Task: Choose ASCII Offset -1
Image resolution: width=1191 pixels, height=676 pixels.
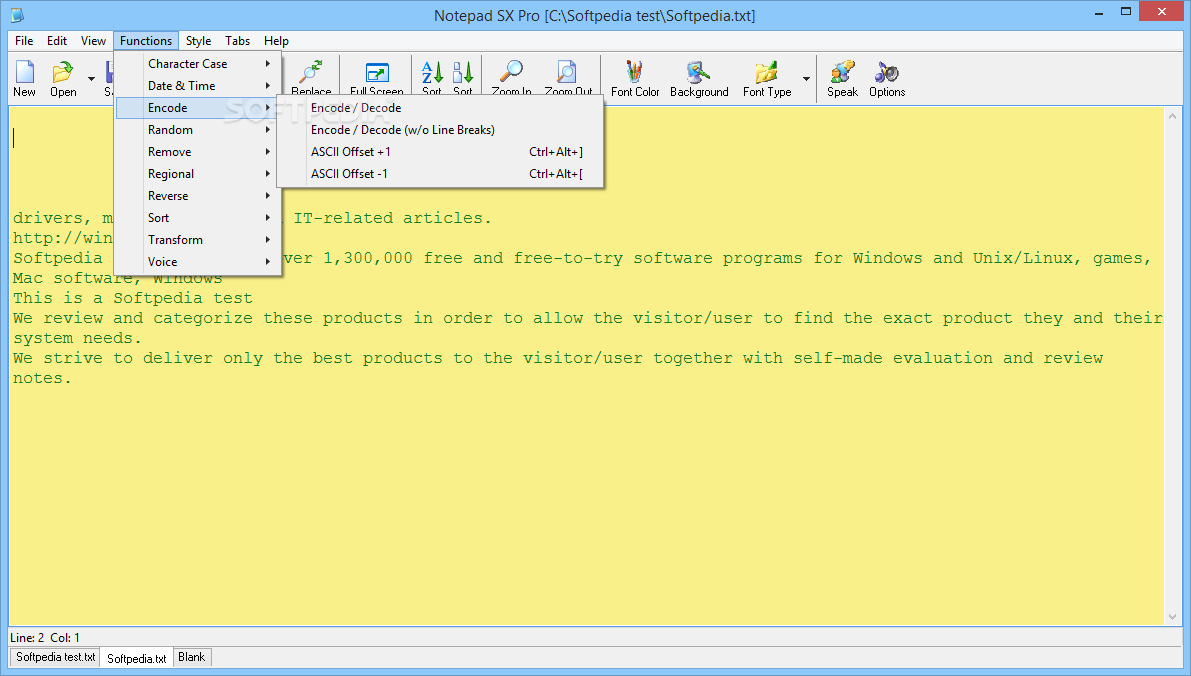Action: [x=440, y=174]
